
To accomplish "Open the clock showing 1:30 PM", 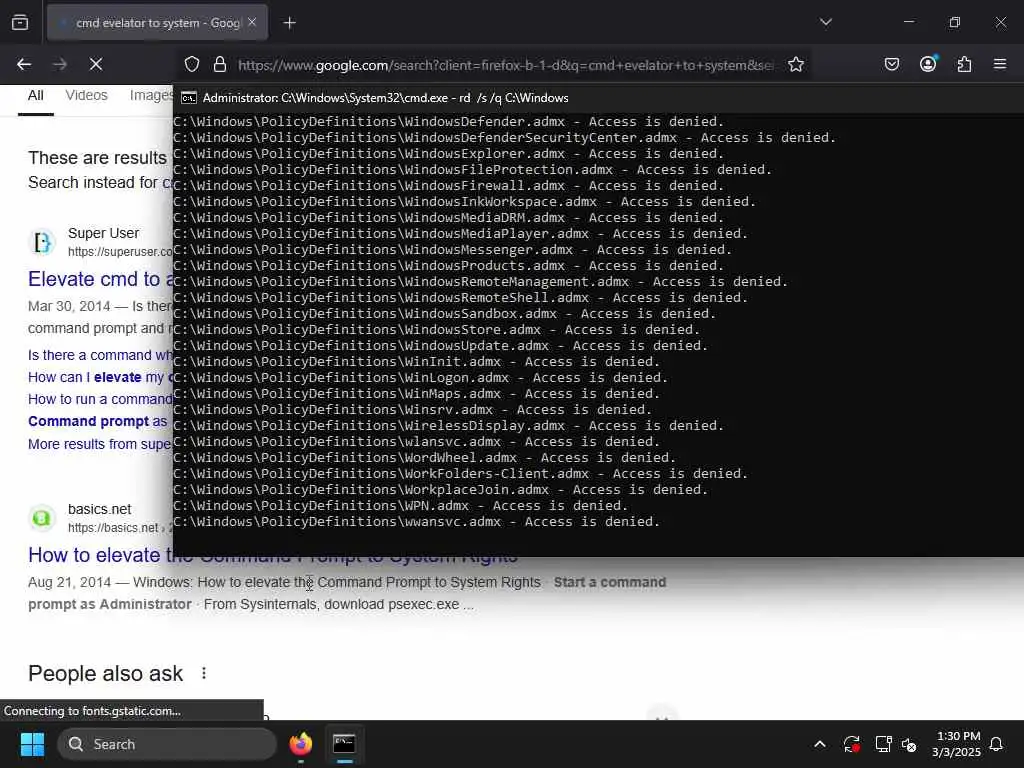I will [x=957, y=744].
